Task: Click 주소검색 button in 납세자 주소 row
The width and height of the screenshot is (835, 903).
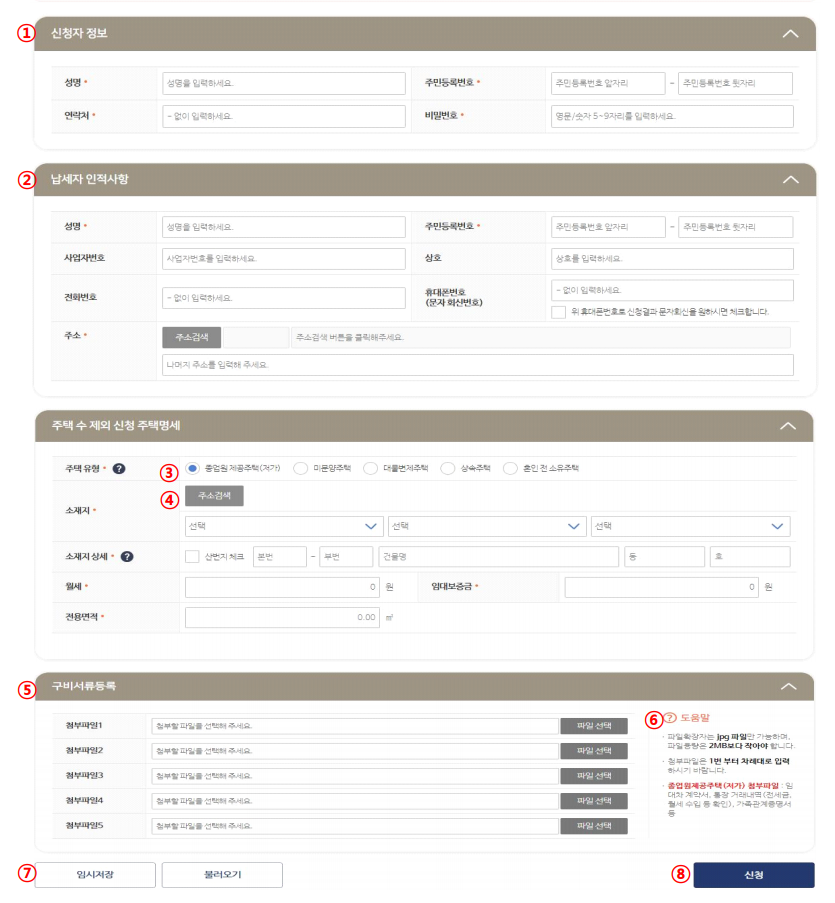Action: point(191,337)
